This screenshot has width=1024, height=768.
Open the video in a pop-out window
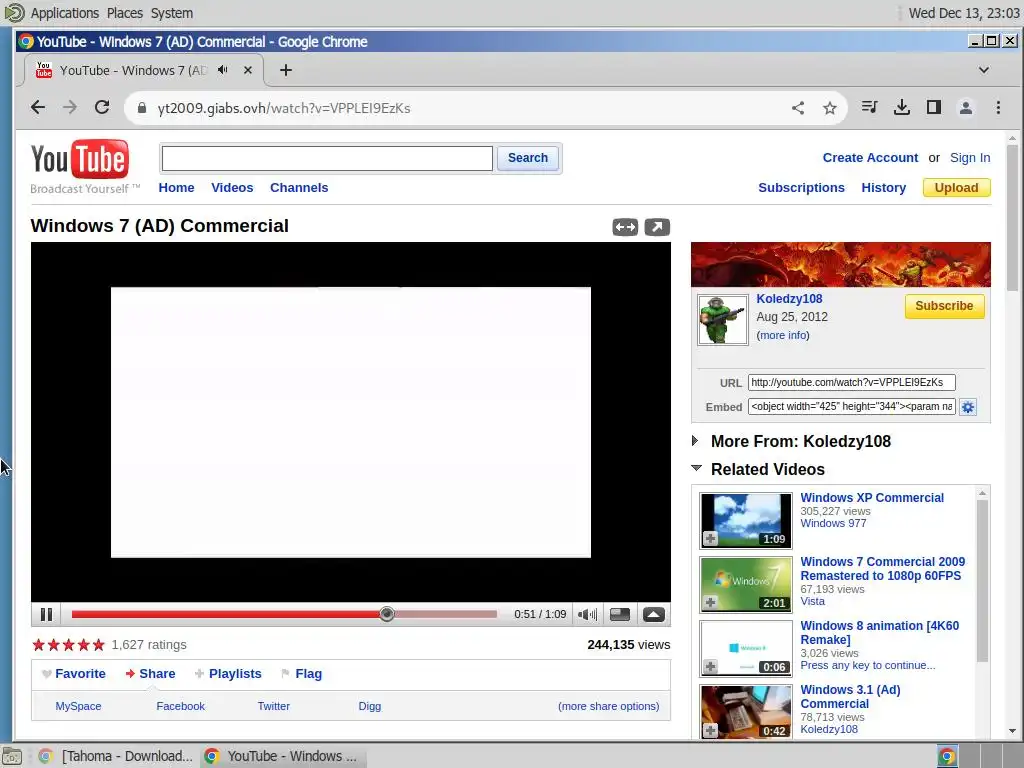click(x=657, y=227)
